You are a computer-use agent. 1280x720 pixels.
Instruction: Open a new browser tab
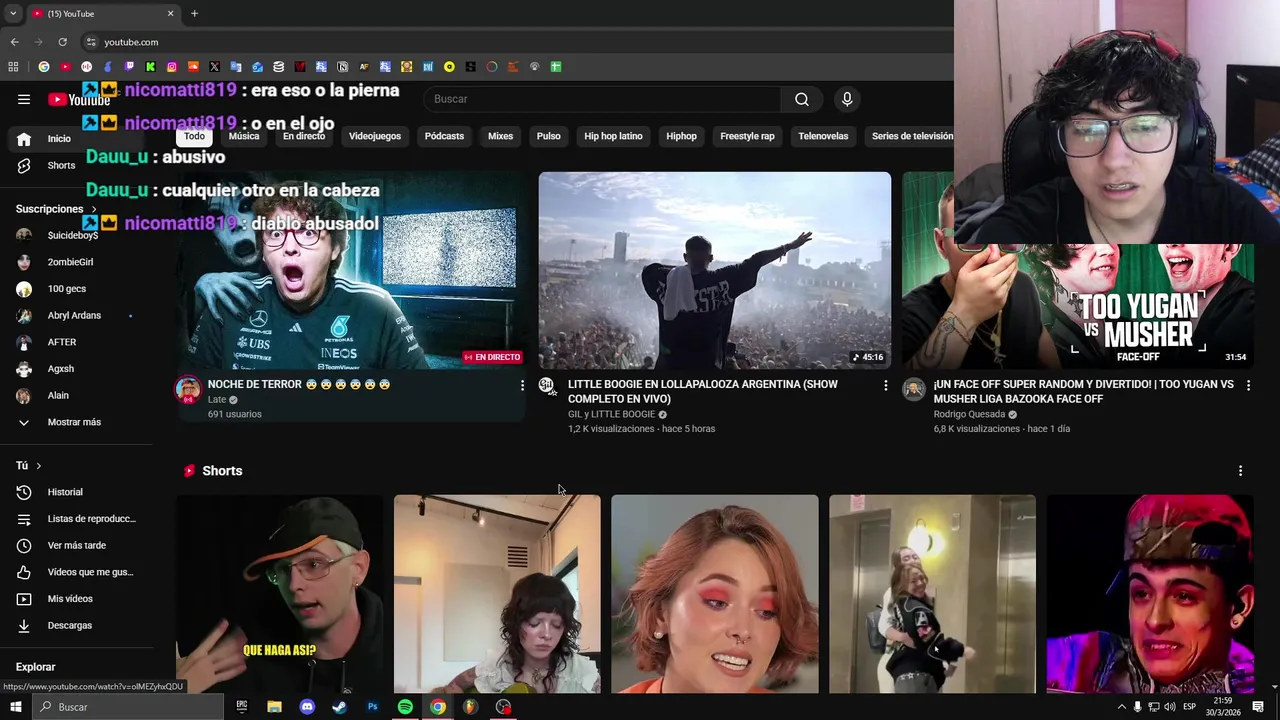194,13
